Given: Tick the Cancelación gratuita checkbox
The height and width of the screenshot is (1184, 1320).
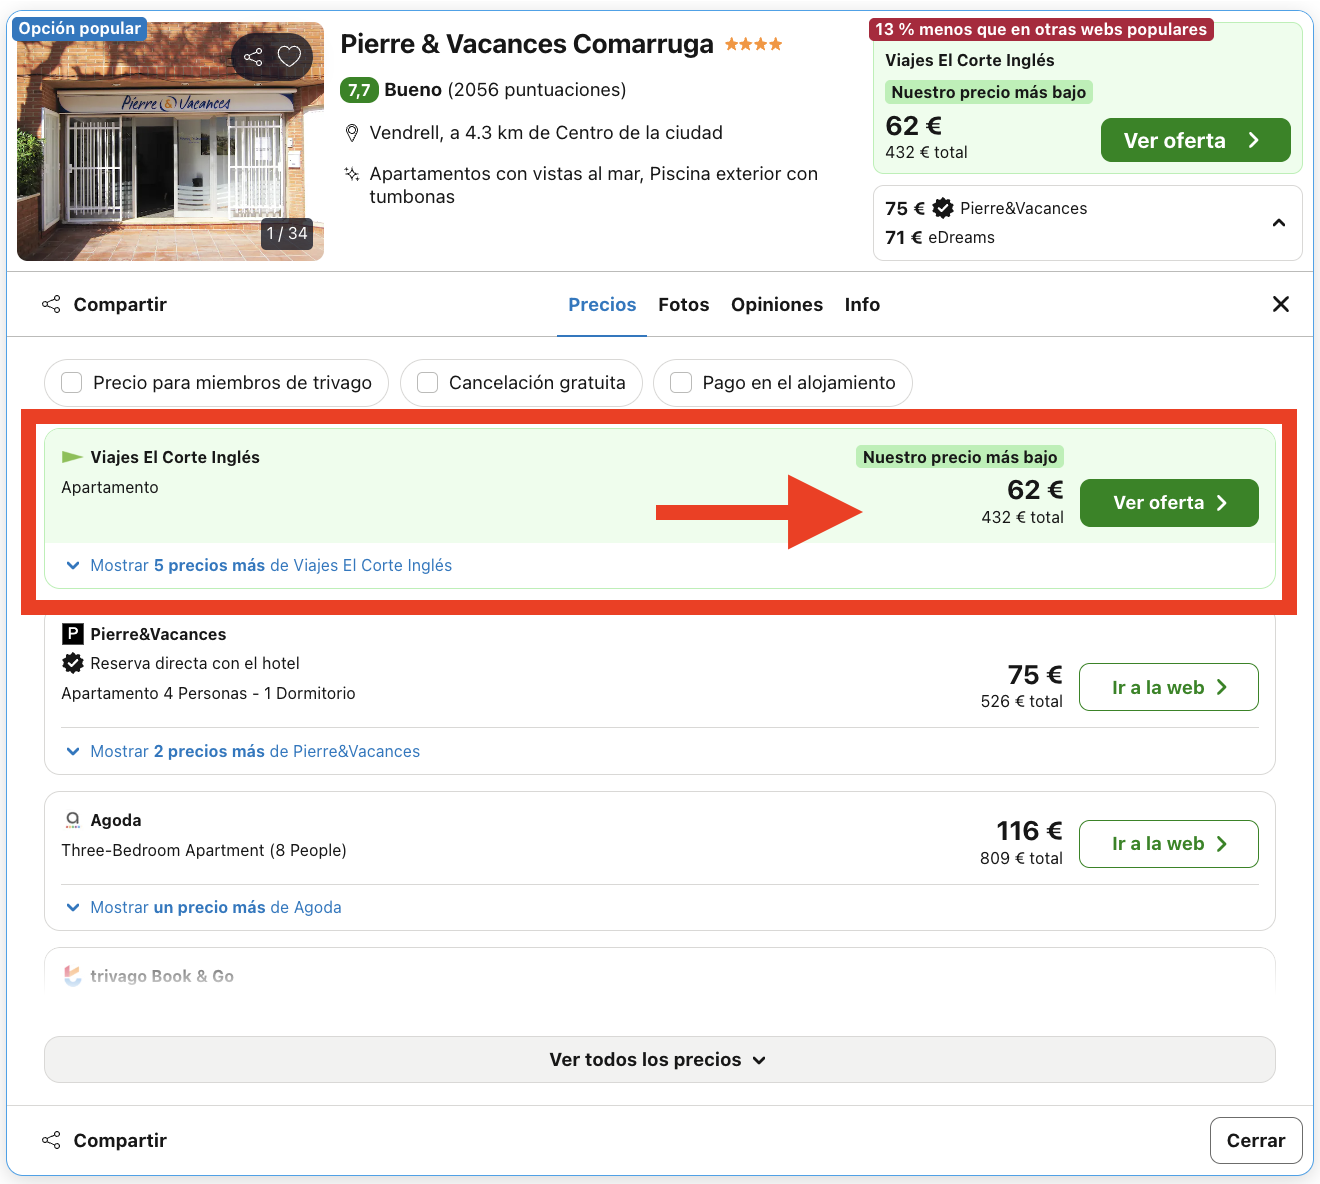Looking at the screenshot, I should point(428,383).
